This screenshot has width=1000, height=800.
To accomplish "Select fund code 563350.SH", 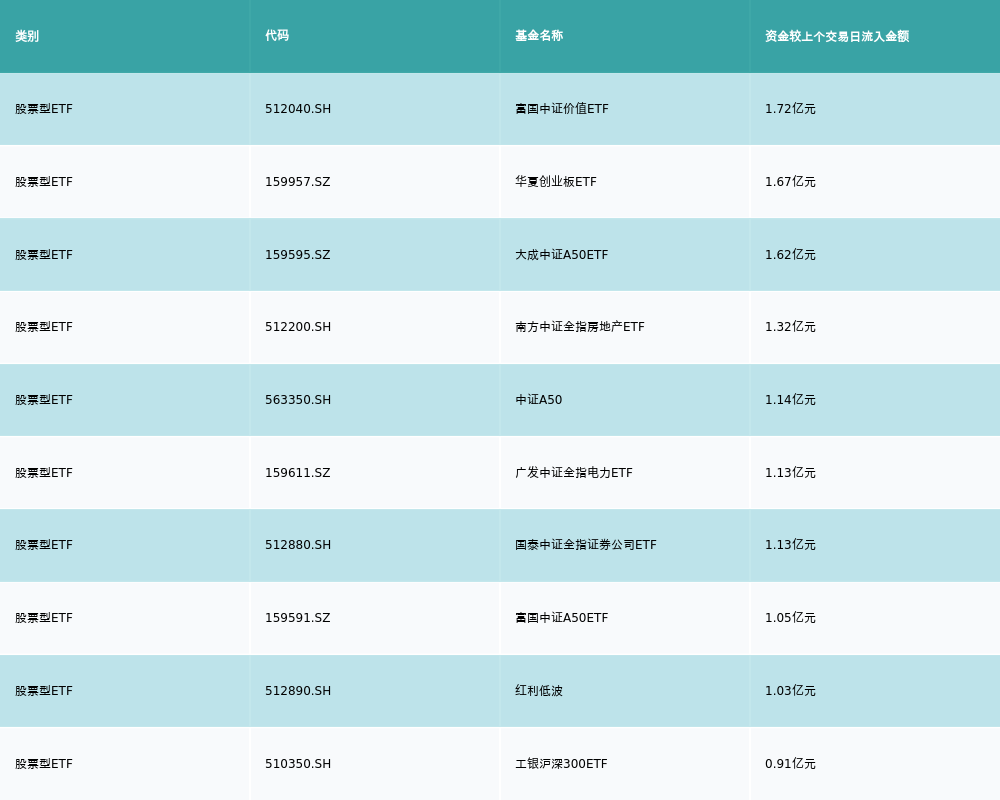I will click(x=298, y=400).
